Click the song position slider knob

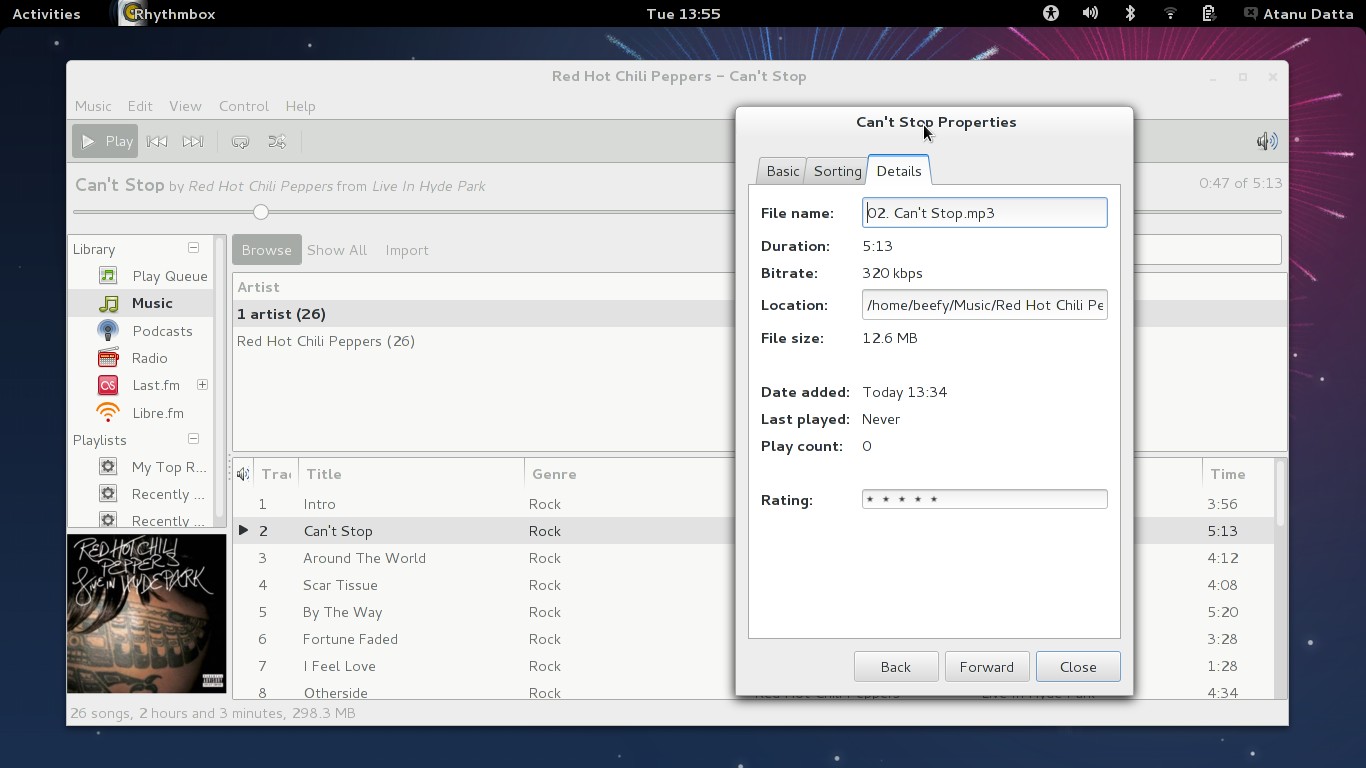point(261,212)
